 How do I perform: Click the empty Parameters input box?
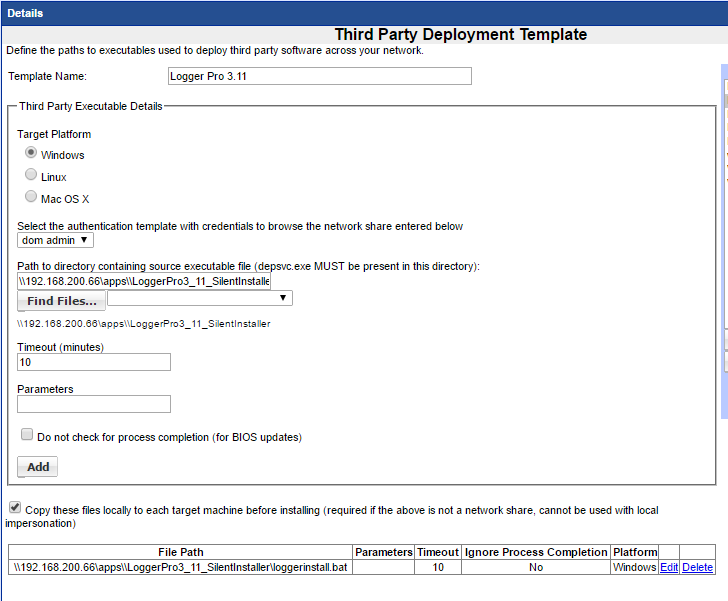coord(94,404)
